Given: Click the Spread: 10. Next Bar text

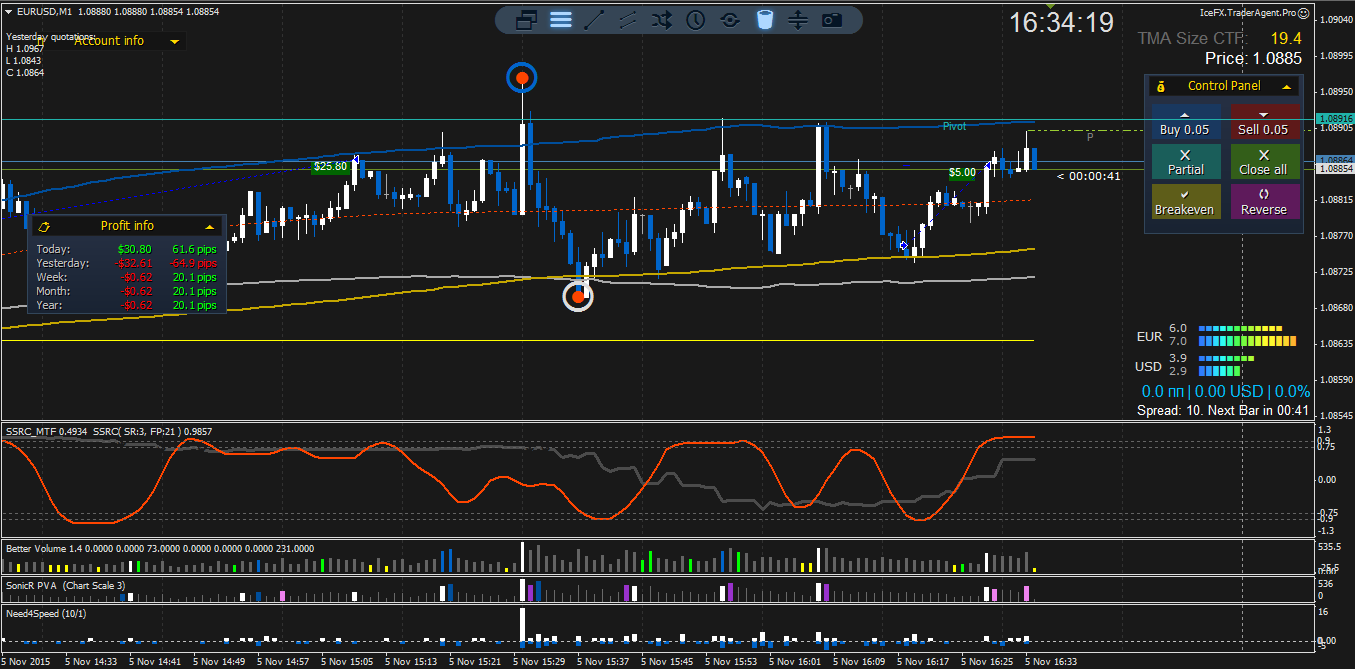Looking at the screenshot, I should 1223,410.
